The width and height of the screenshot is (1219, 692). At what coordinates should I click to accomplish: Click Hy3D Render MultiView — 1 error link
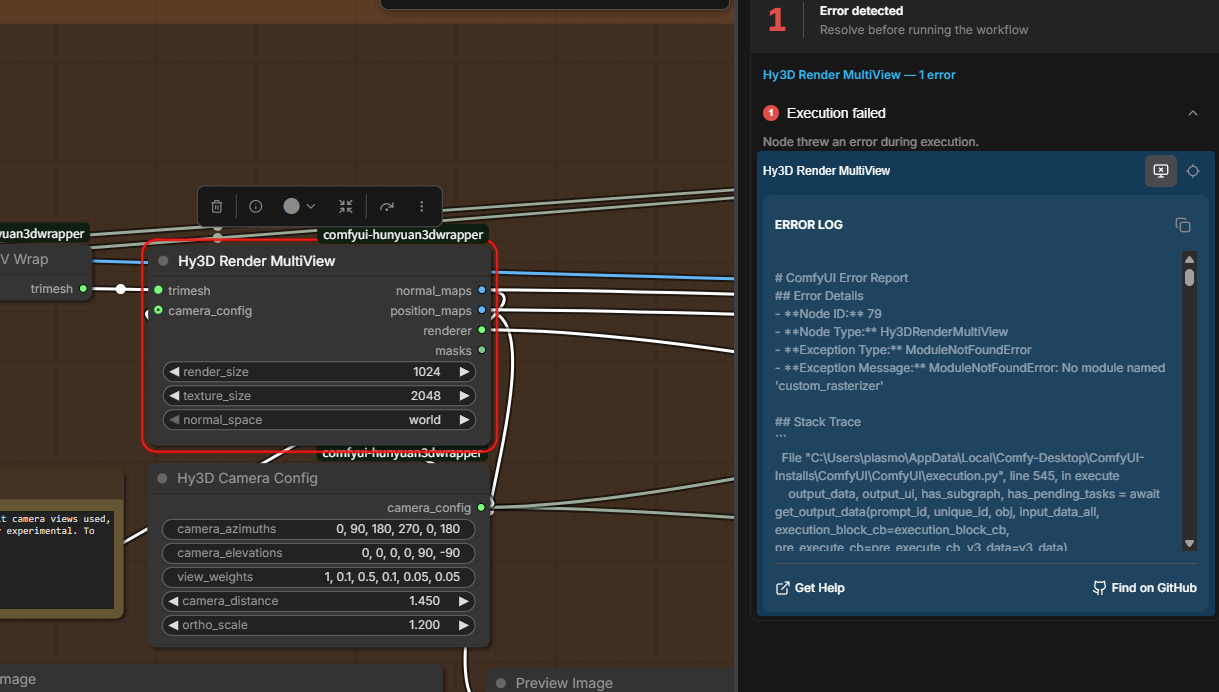point(859,75)
